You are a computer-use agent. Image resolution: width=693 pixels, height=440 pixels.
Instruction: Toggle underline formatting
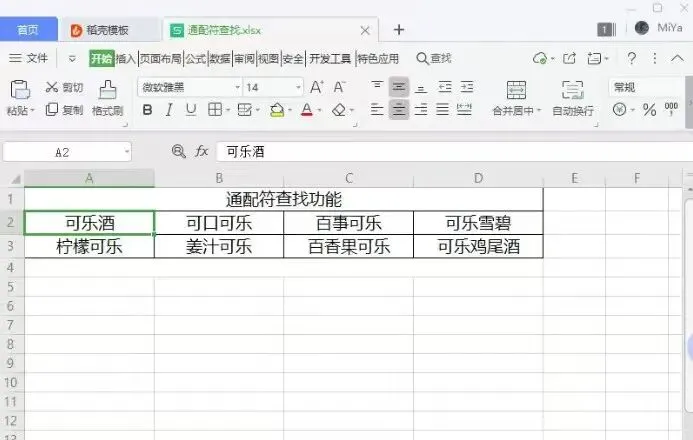click(190, 110)
